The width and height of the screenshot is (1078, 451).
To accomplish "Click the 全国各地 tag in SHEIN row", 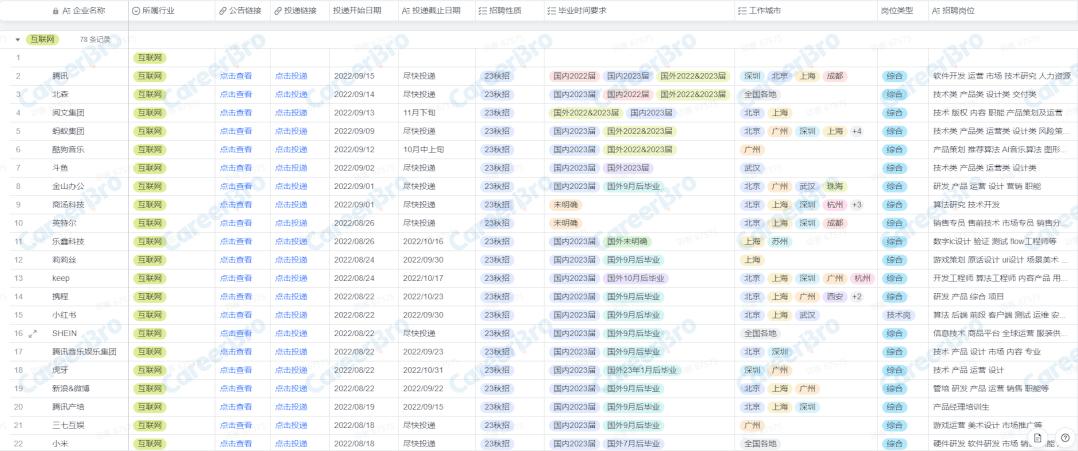I will (x=760, y=333).
